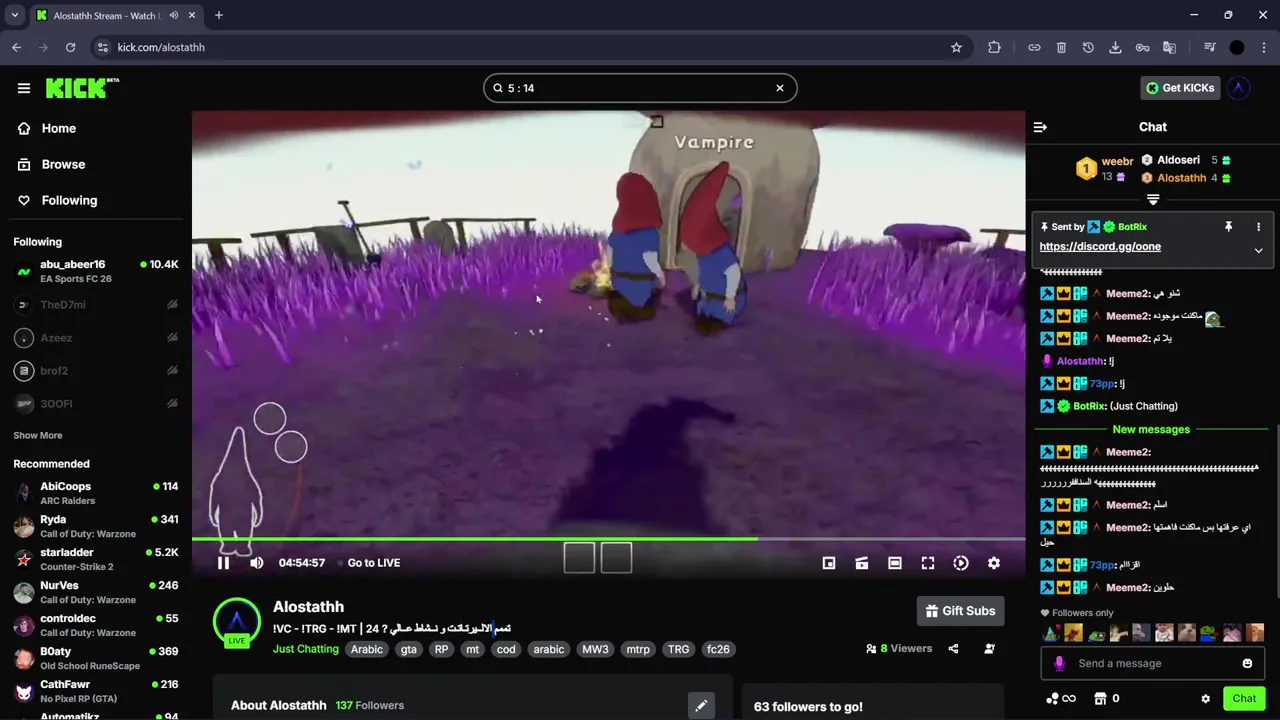Open chat settings gear

pos(1205,699)
